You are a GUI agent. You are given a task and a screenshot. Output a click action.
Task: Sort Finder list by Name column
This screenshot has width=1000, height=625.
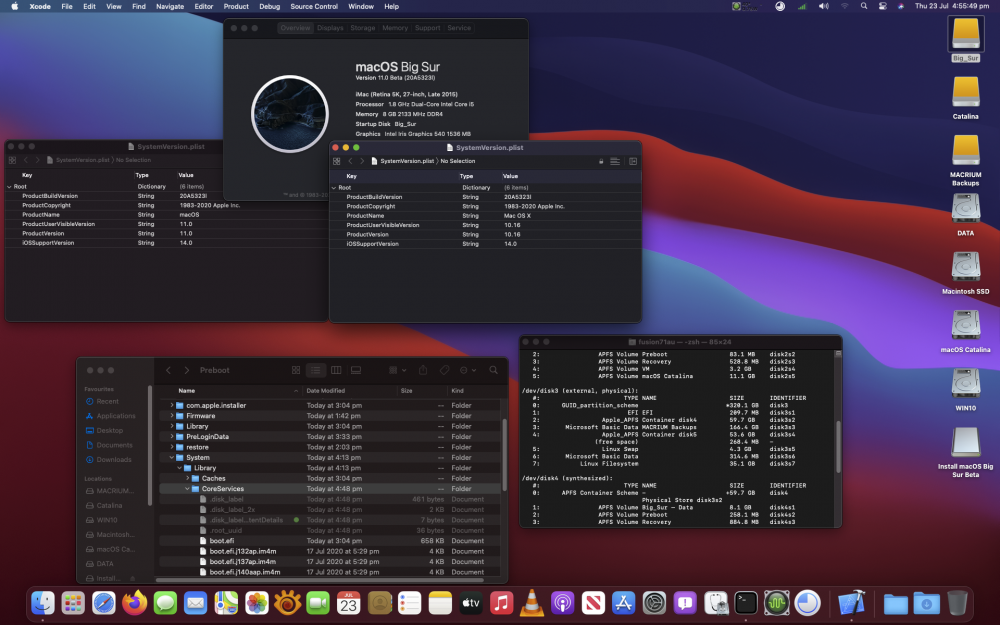point(187,390)
